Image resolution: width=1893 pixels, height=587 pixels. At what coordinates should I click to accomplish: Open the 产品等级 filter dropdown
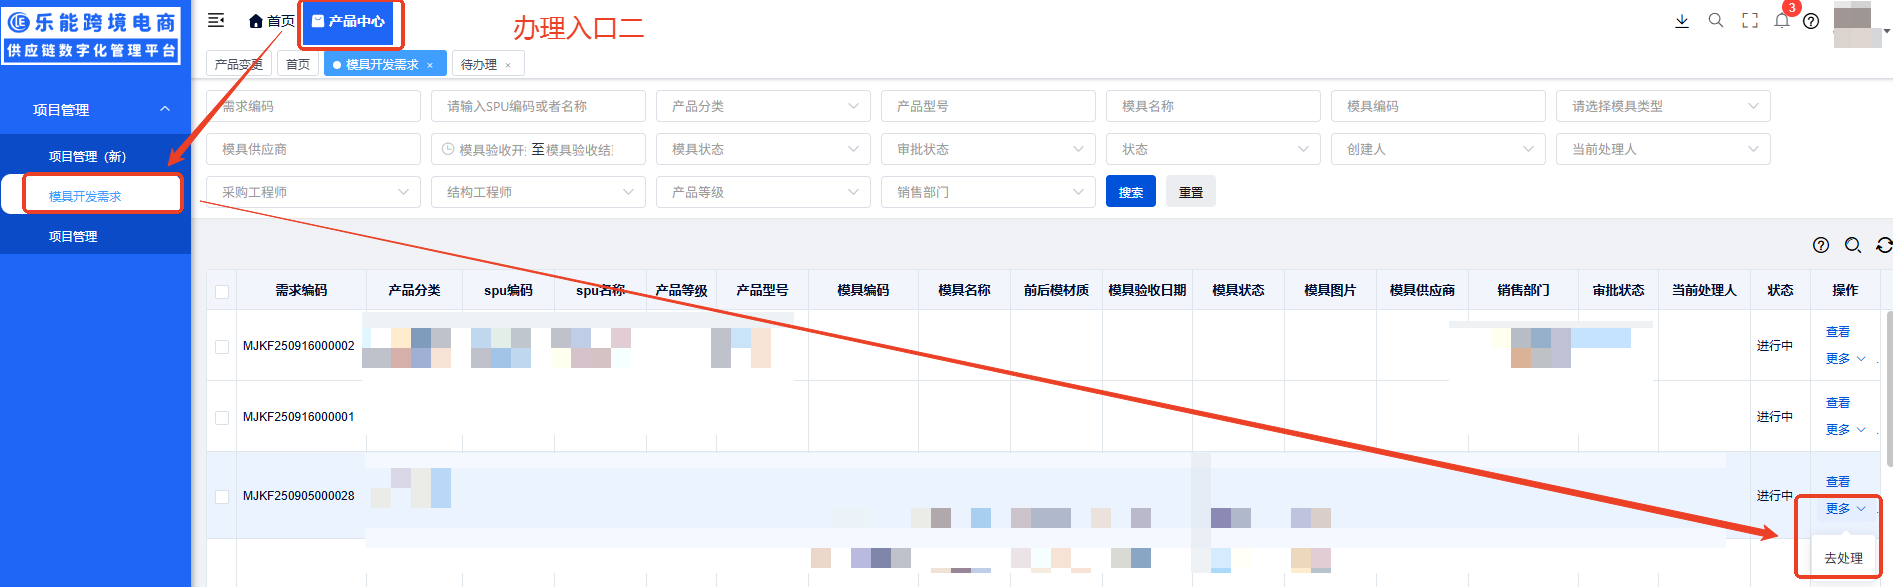click(763, 192)
